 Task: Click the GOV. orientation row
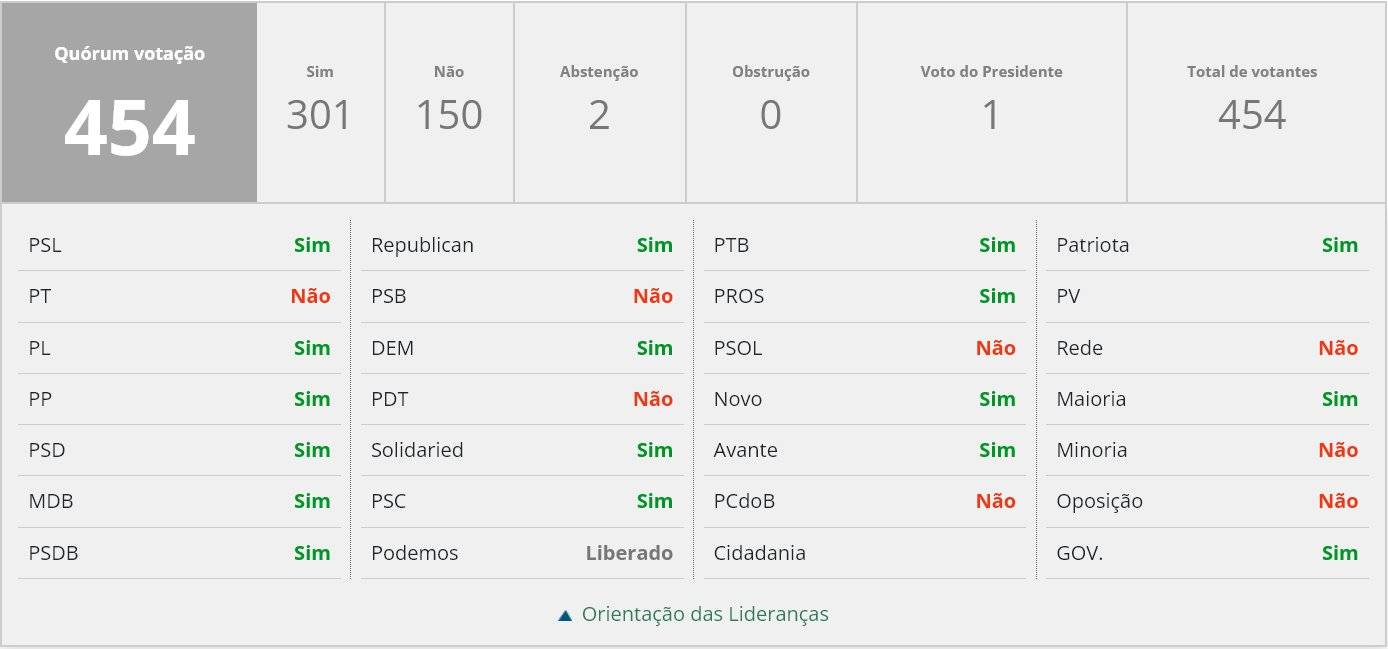tap(1206, 553)
